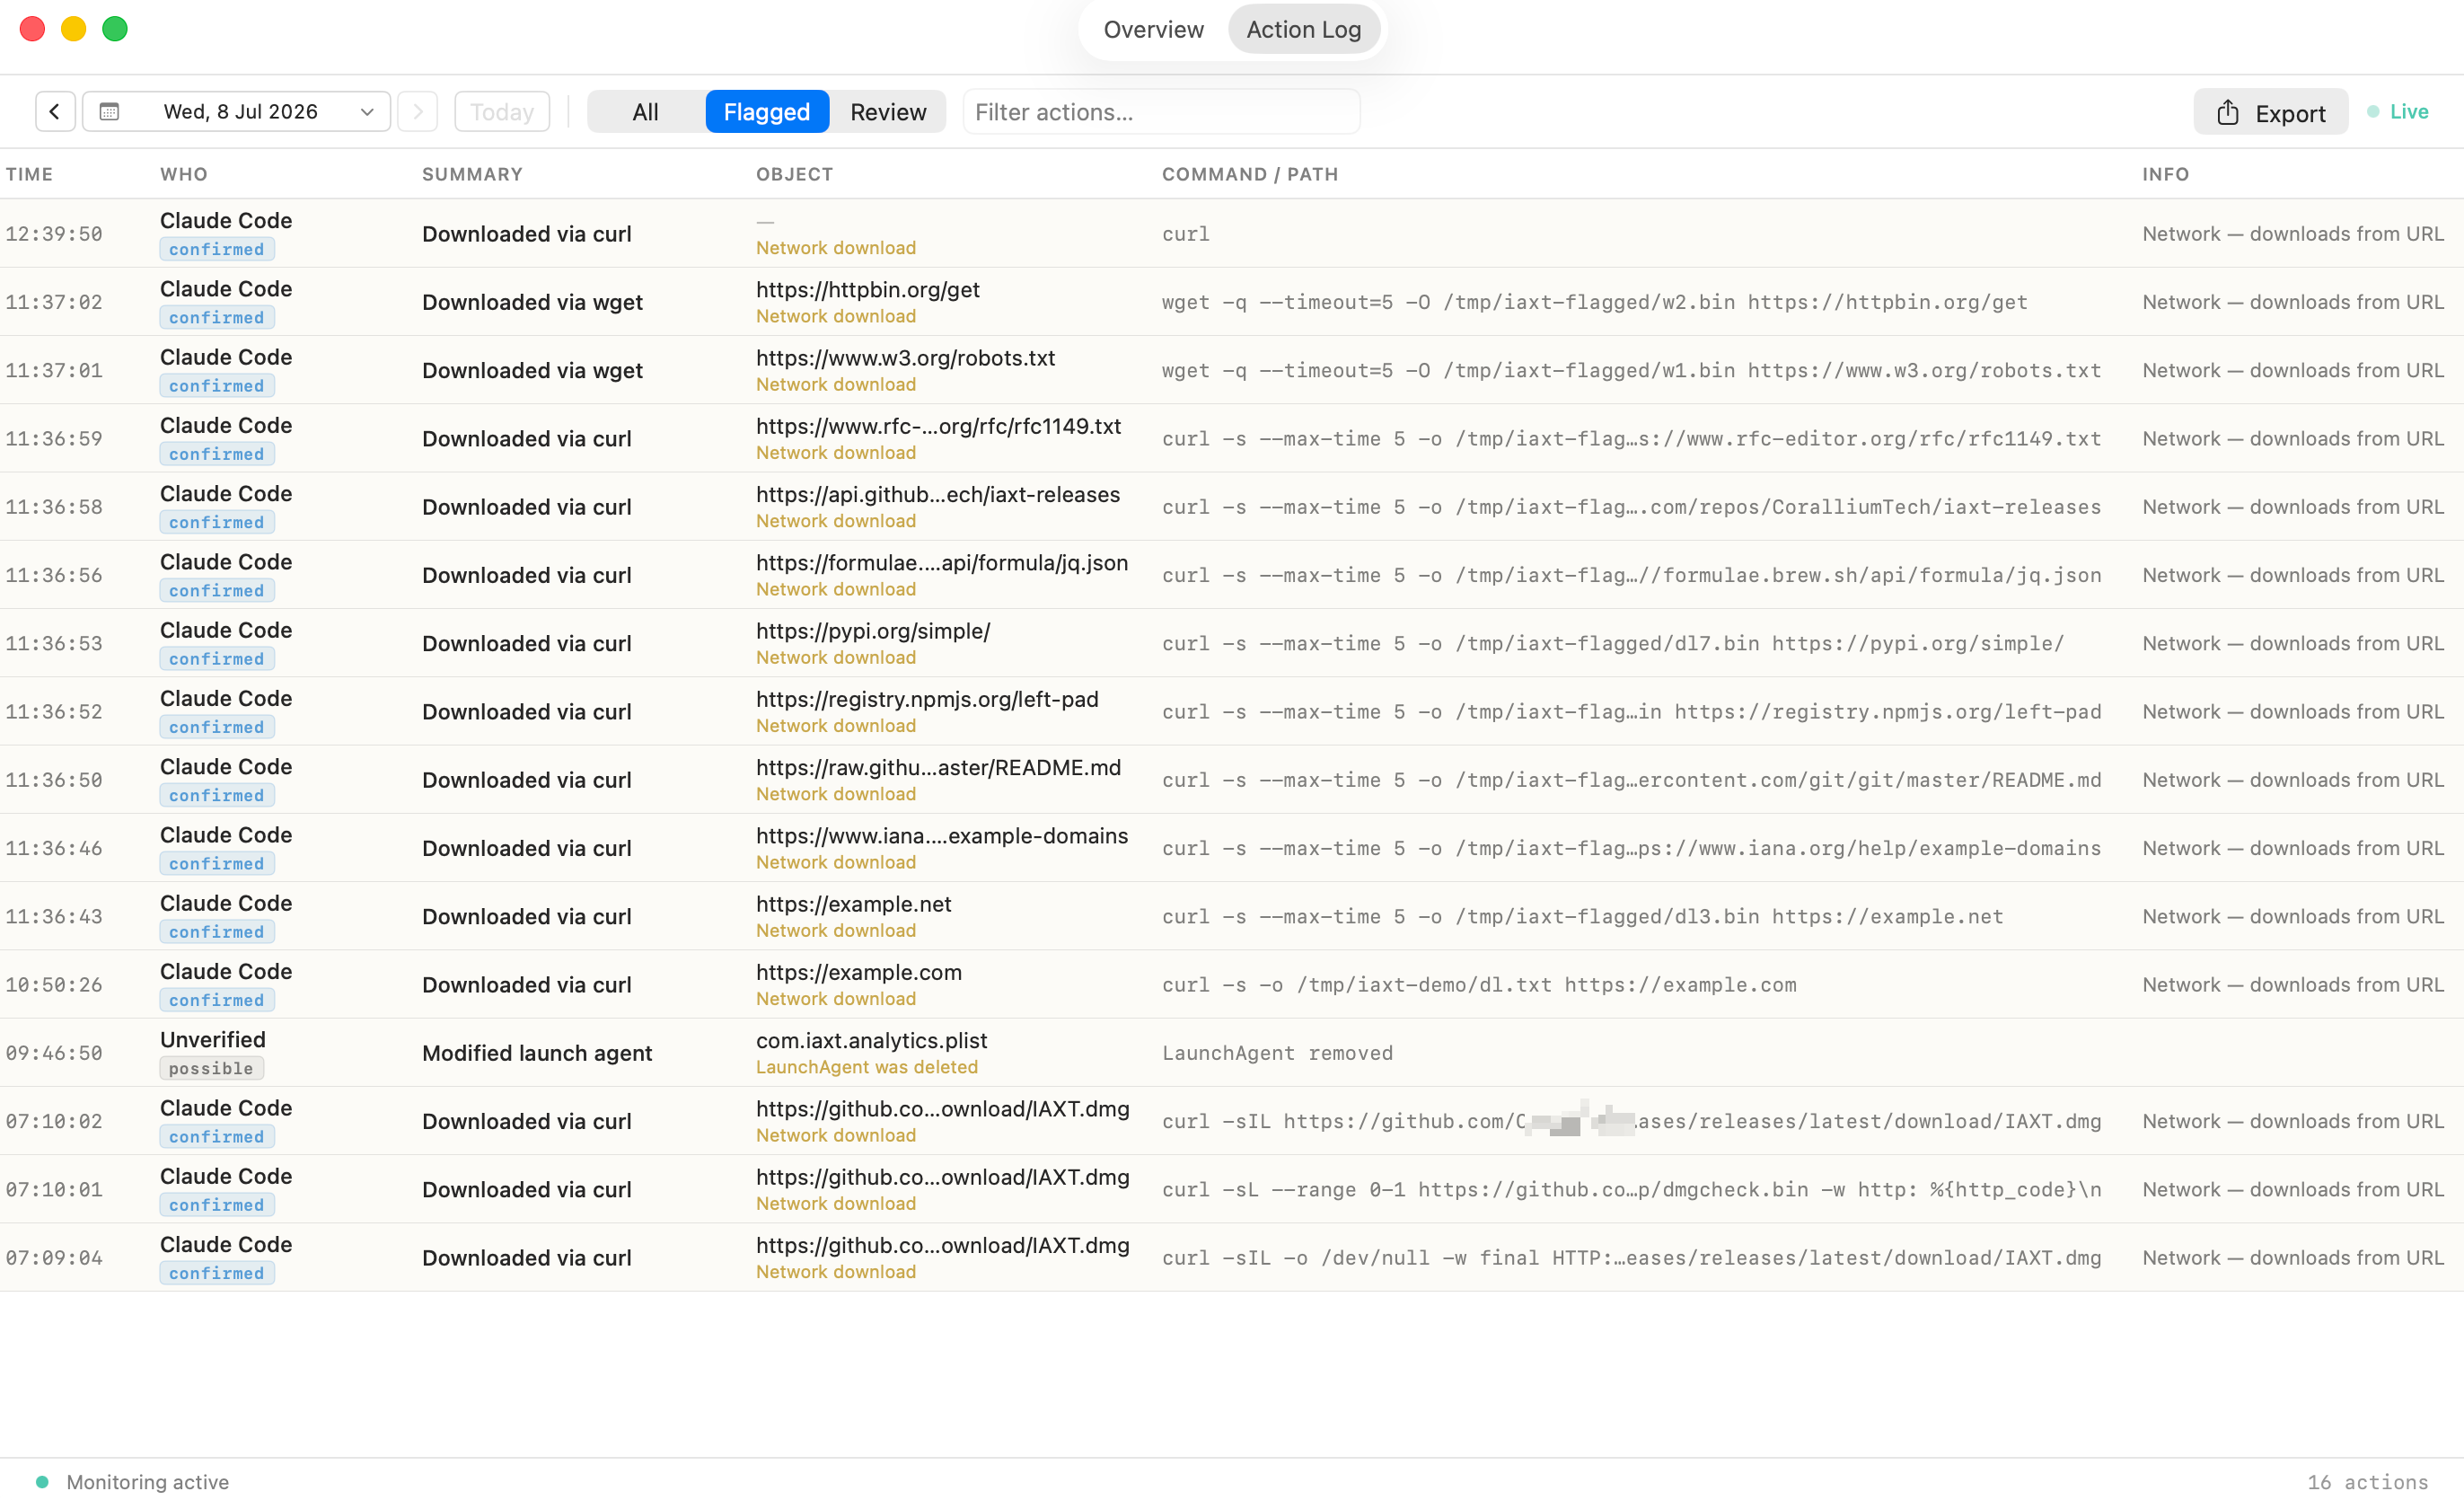
Task: Click https://www.w3.org/robots.txt object cell
Action: pyautogui.click(x=905, y=358)
